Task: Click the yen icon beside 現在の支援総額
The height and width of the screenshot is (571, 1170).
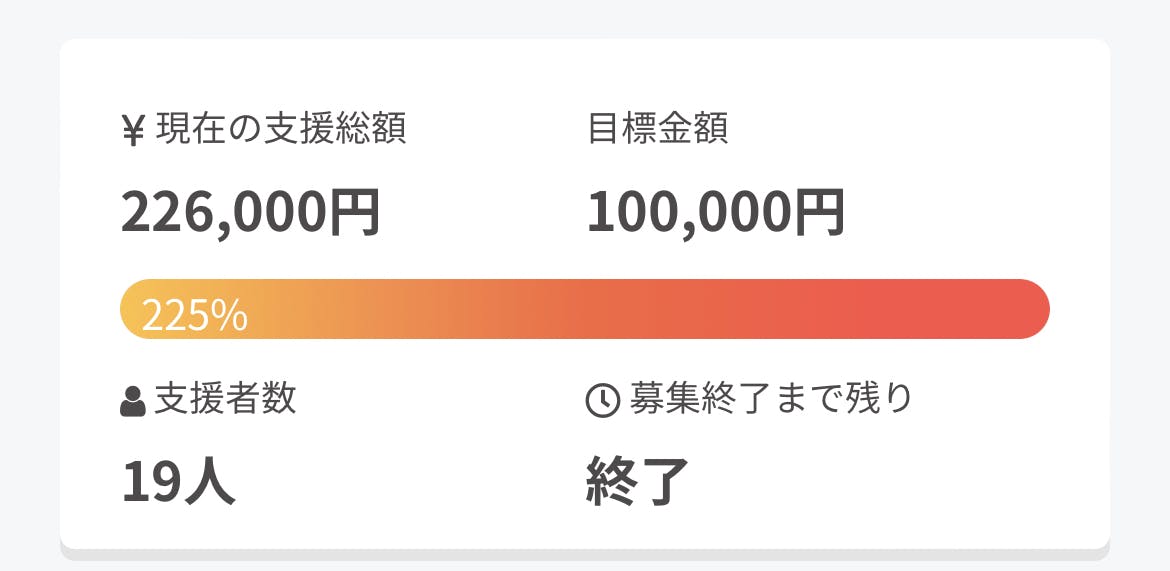Action: [x=133, y=130]
